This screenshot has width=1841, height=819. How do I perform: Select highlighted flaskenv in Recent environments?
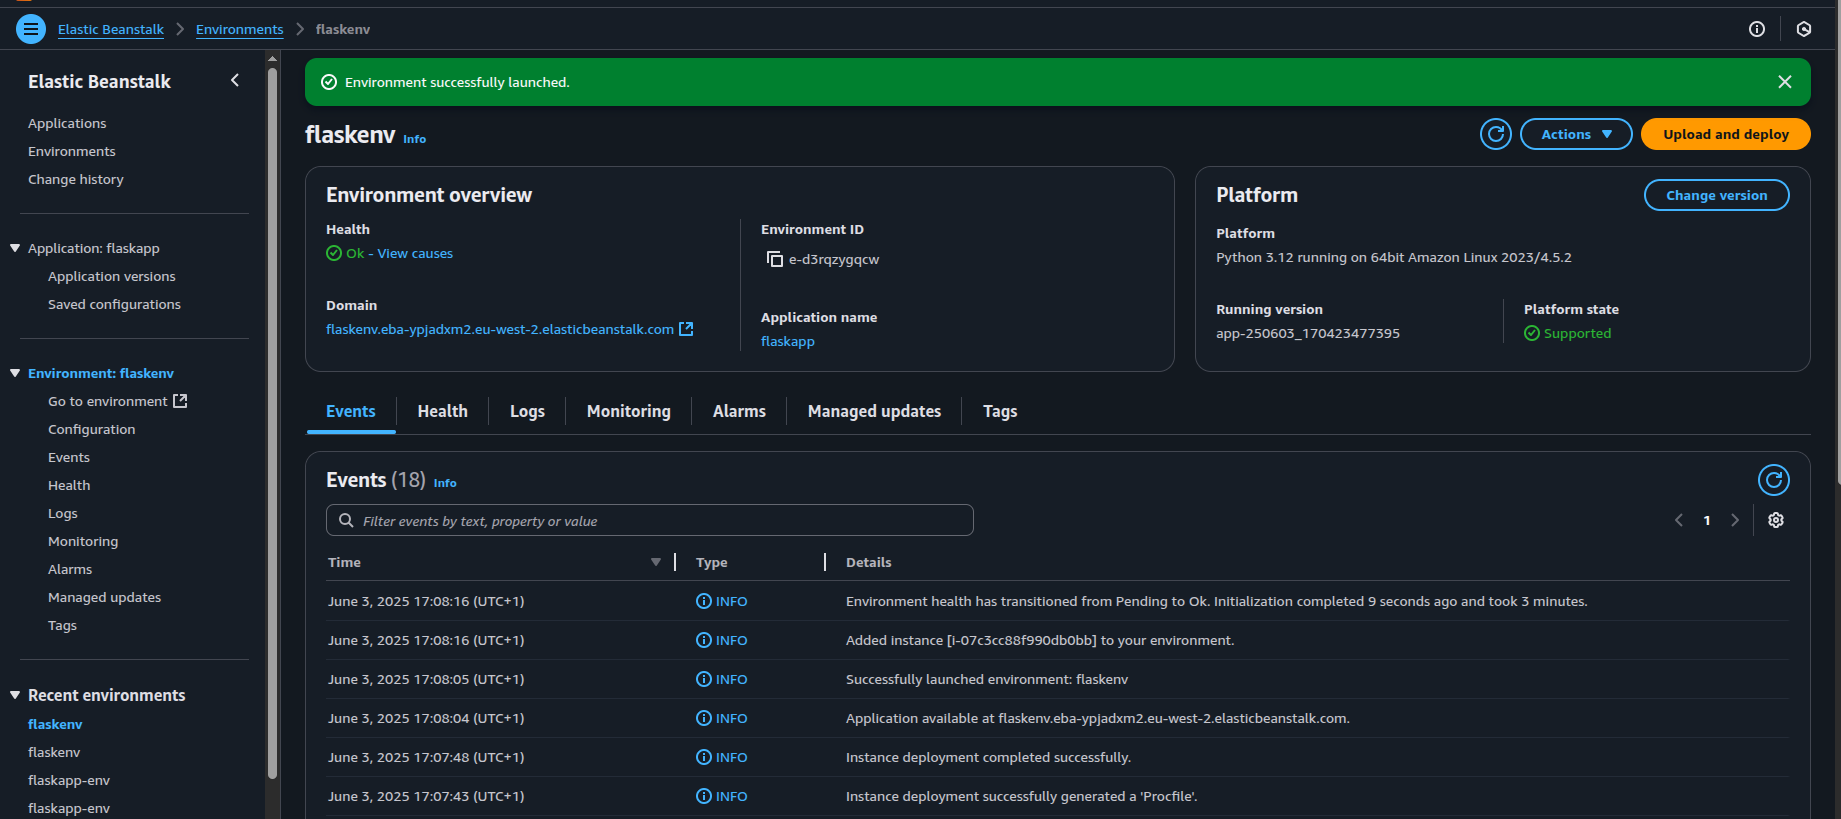55,724
